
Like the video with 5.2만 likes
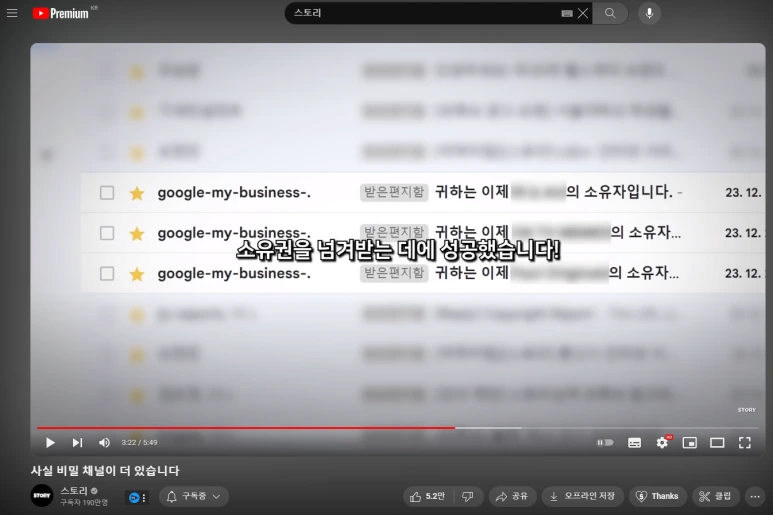coord(427,496)
